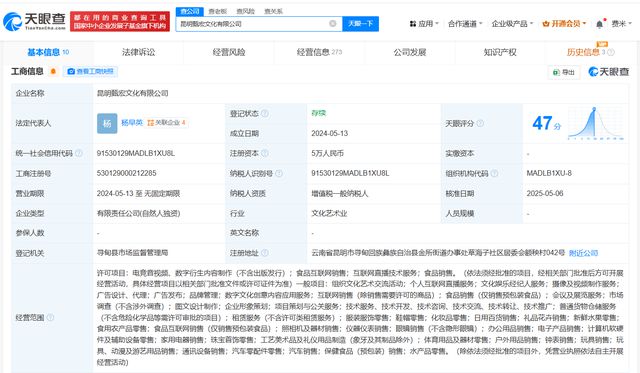This screenshot has width=640, height=373.
Task: Open the 附近公司 link
Action: 583,253
